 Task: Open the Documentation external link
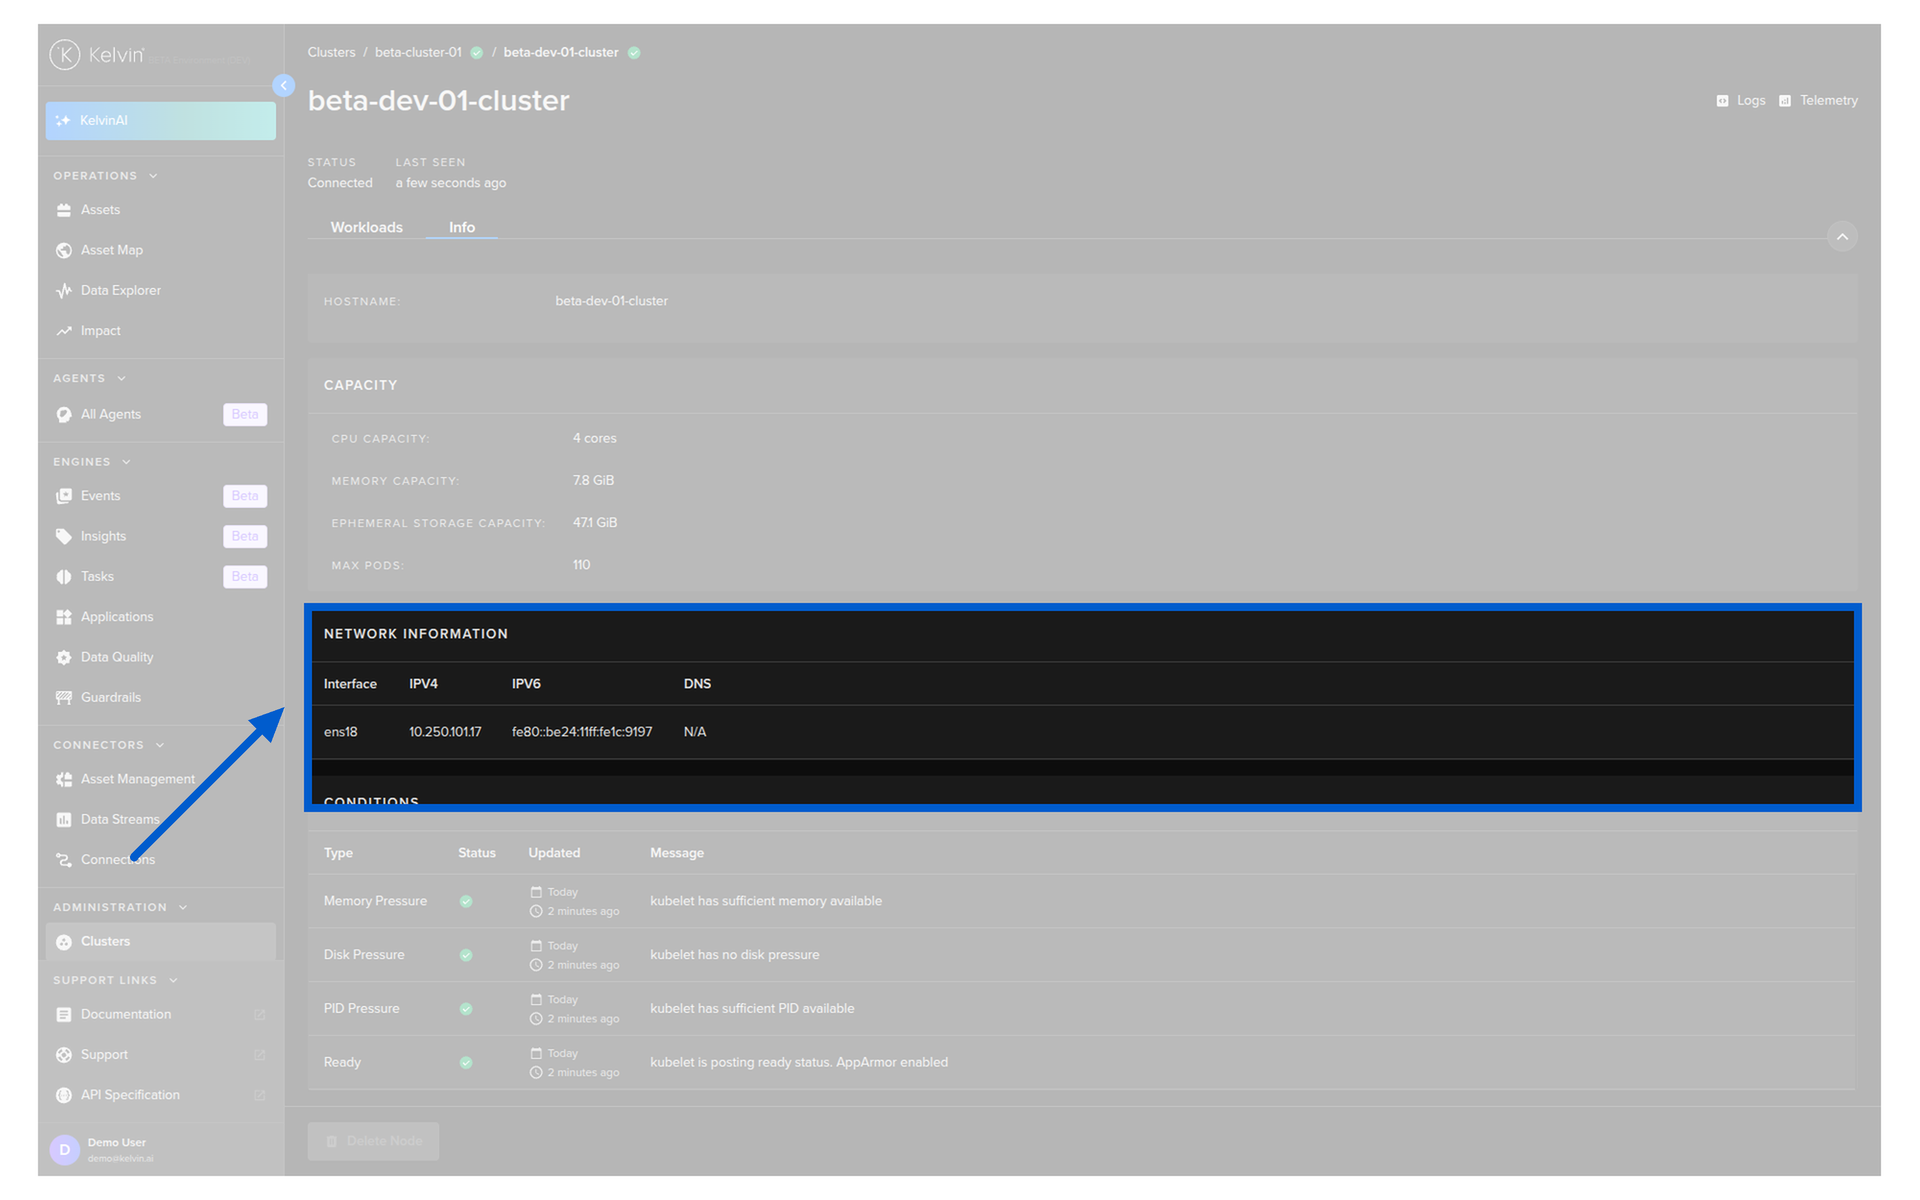click(x=260, y=1015)
